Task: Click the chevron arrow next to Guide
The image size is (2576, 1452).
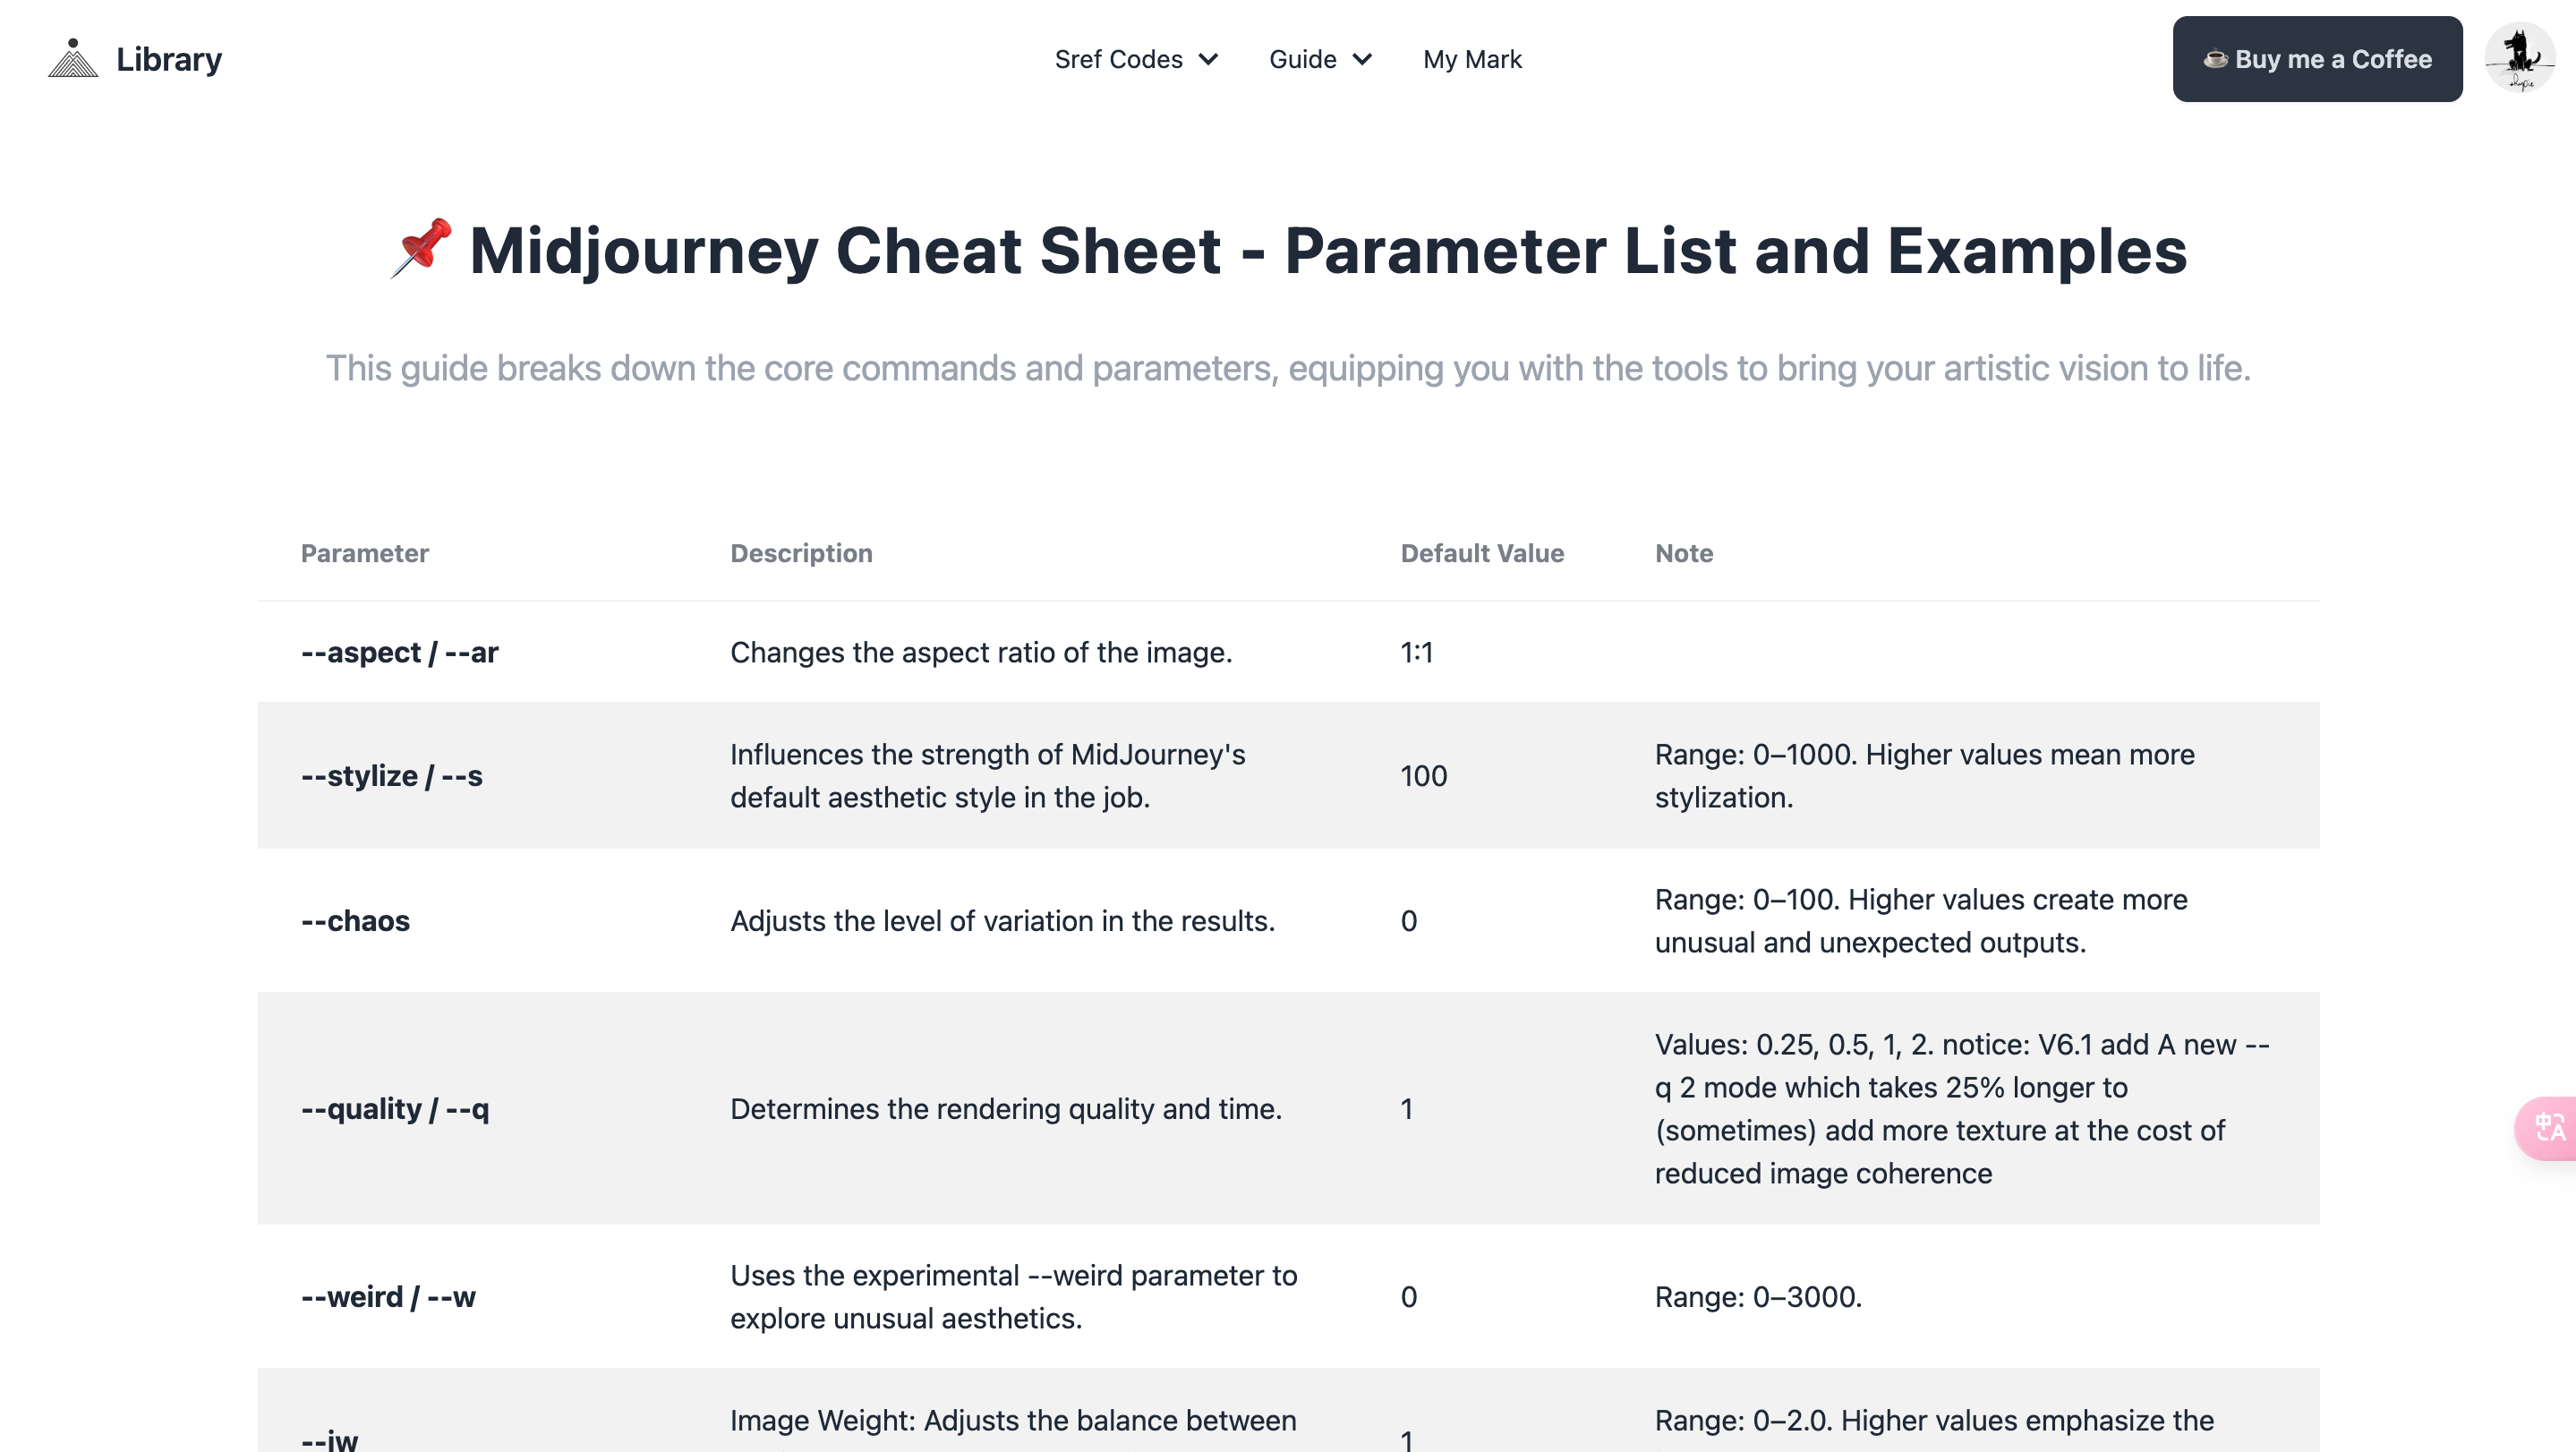Action: (1364, 60)
